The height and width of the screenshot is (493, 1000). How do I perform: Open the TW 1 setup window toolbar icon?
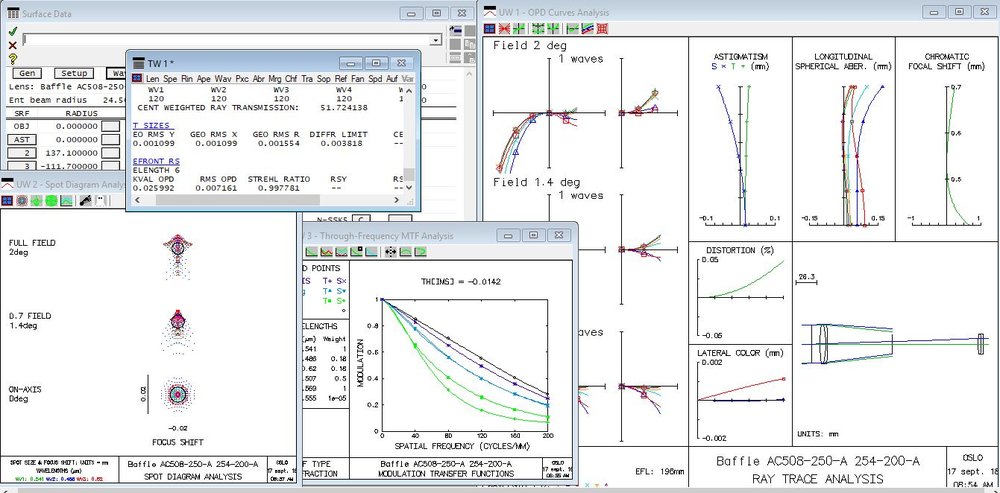136,78
